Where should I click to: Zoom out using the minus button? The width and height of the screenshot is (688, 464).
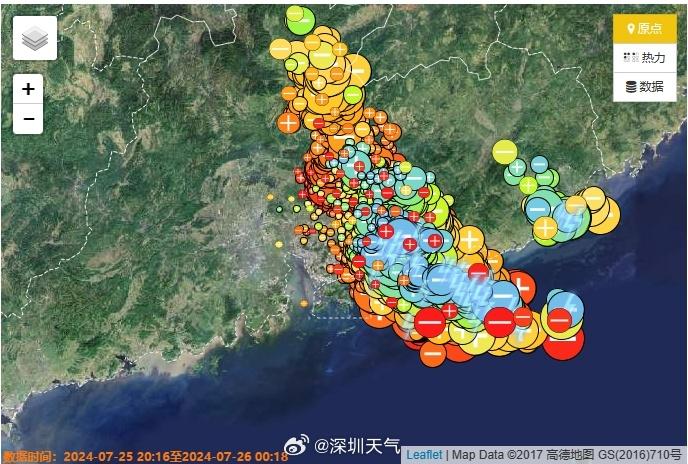(x=28, y=119)
